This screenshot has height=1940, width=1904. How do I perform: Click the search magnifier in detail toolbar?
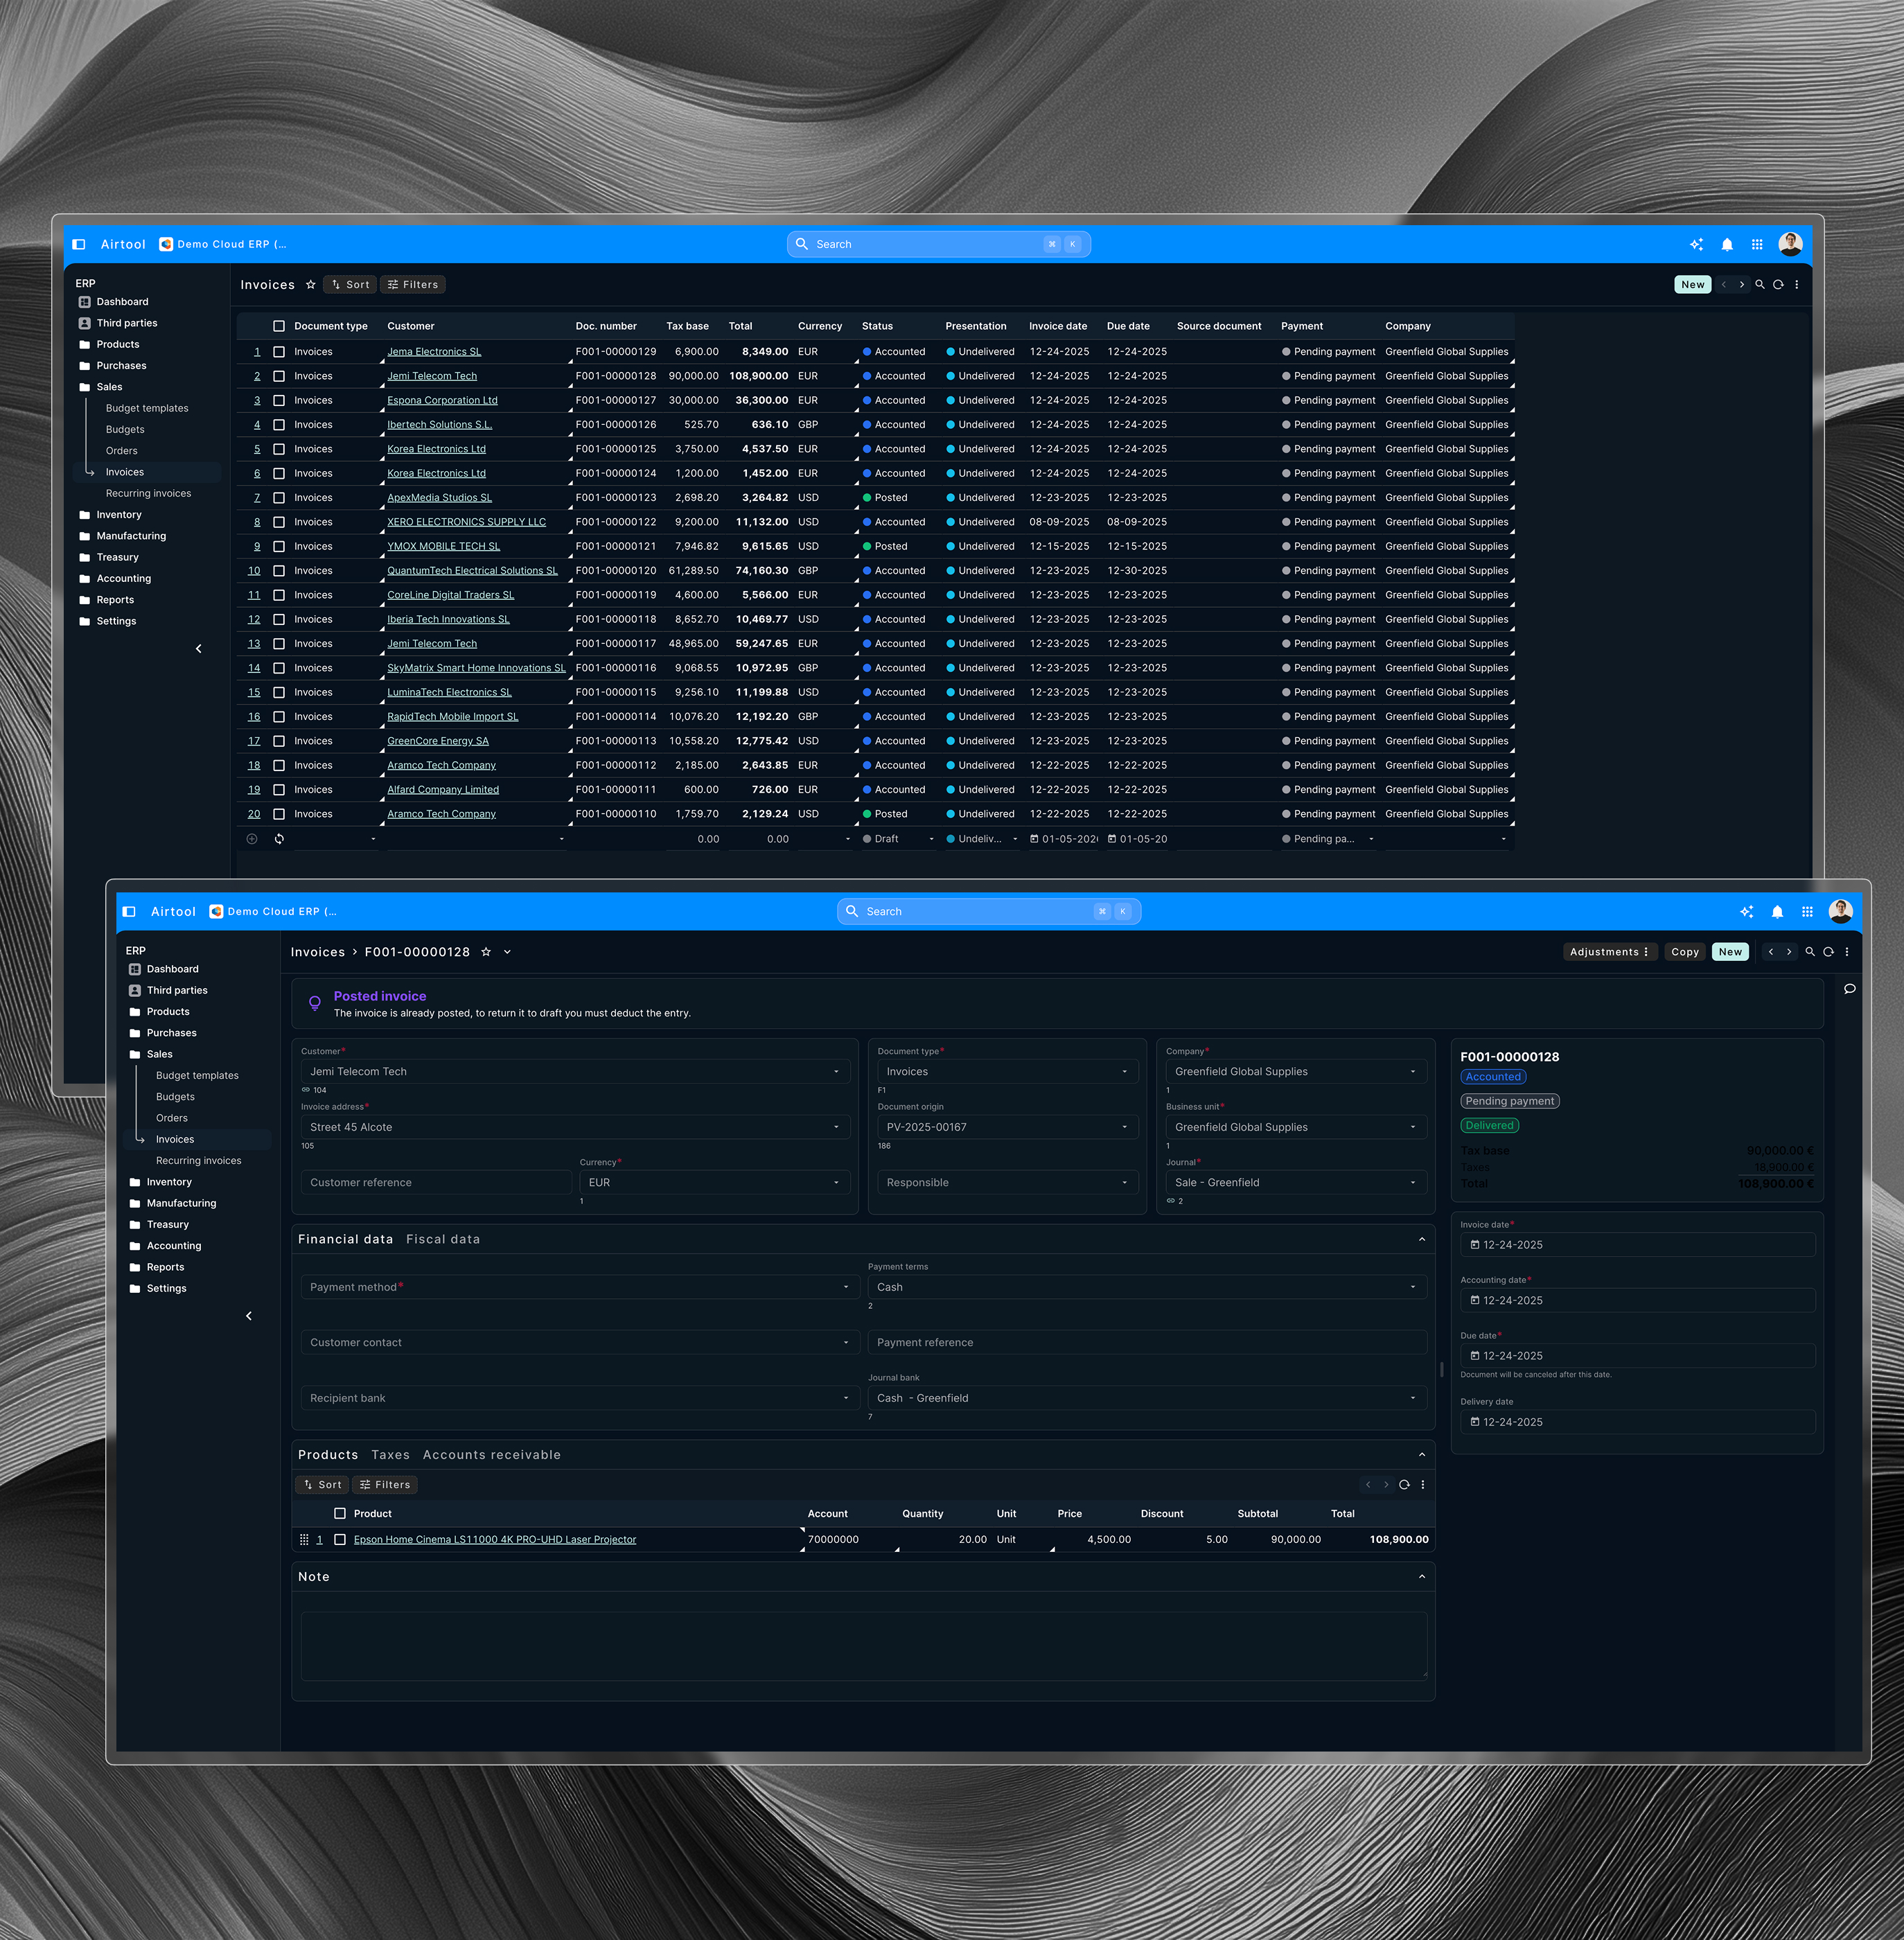[1810, 952]
